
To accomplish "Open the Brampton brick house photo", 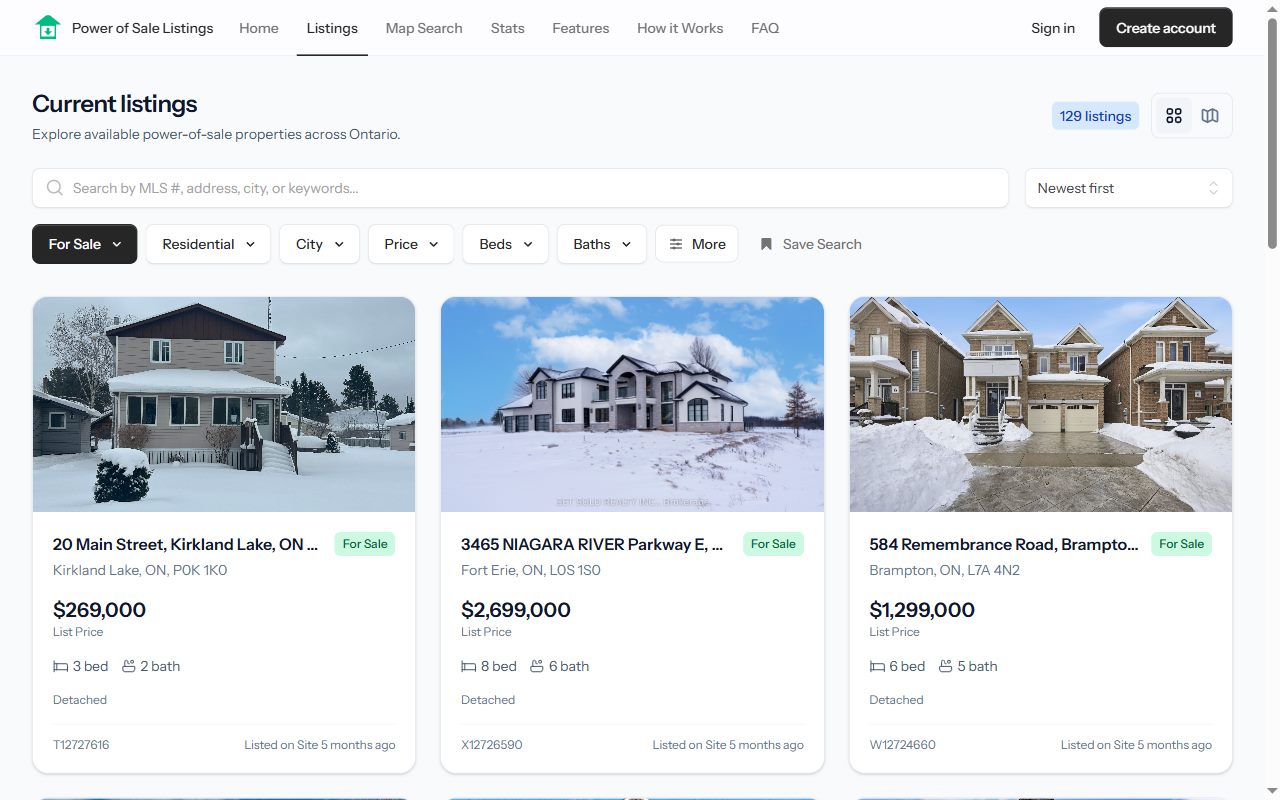I will click(x=1041, y=404).
